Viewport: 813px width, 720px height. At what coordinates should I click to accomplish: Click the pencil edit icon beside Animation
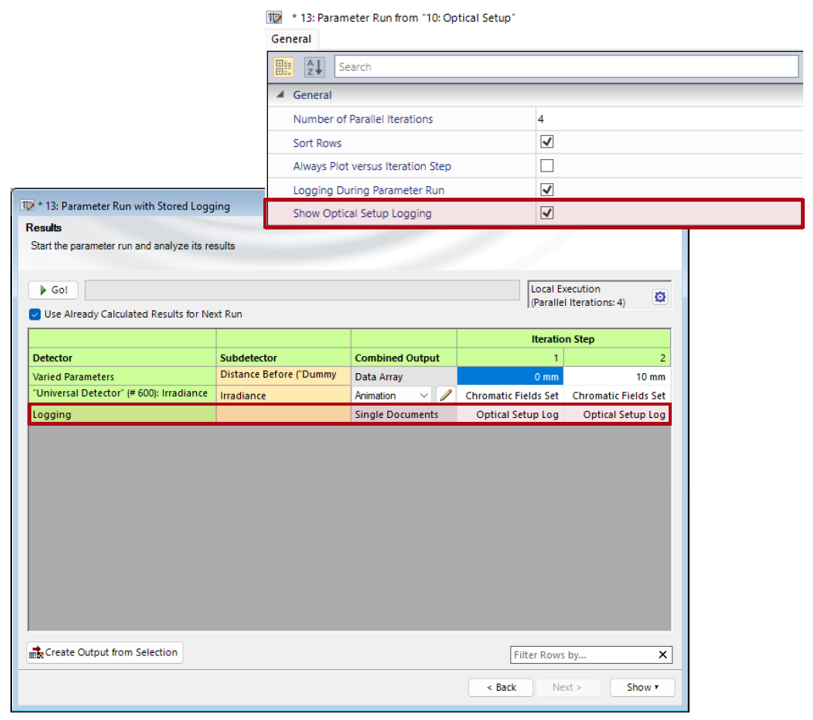tap(446, 395)
